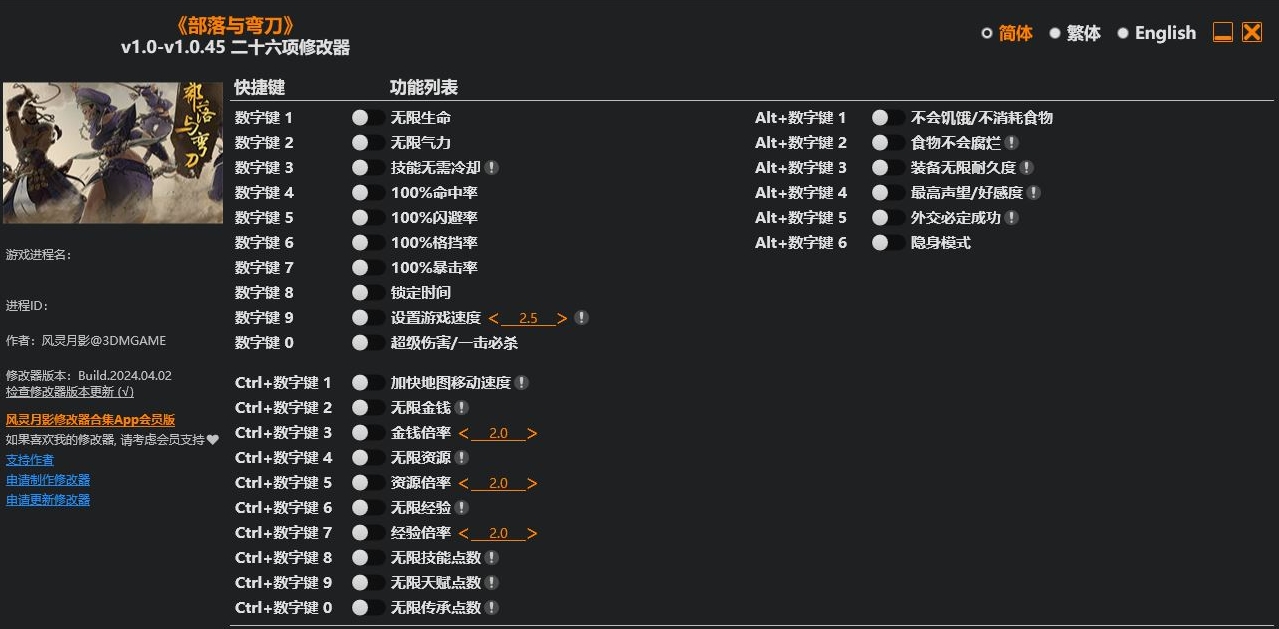Click info icon beside 技能无需冷却

pos(492,168)
